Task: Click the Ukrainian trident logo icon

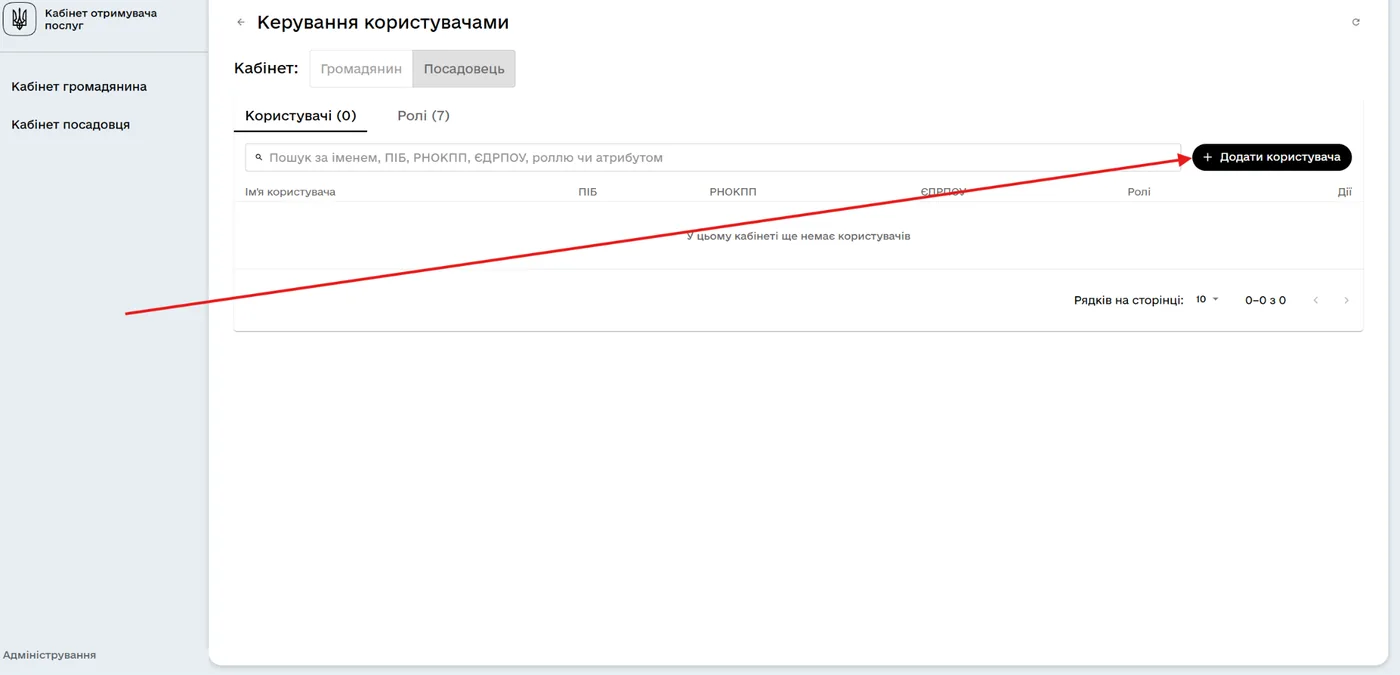Action: click(x=20, y=19)
